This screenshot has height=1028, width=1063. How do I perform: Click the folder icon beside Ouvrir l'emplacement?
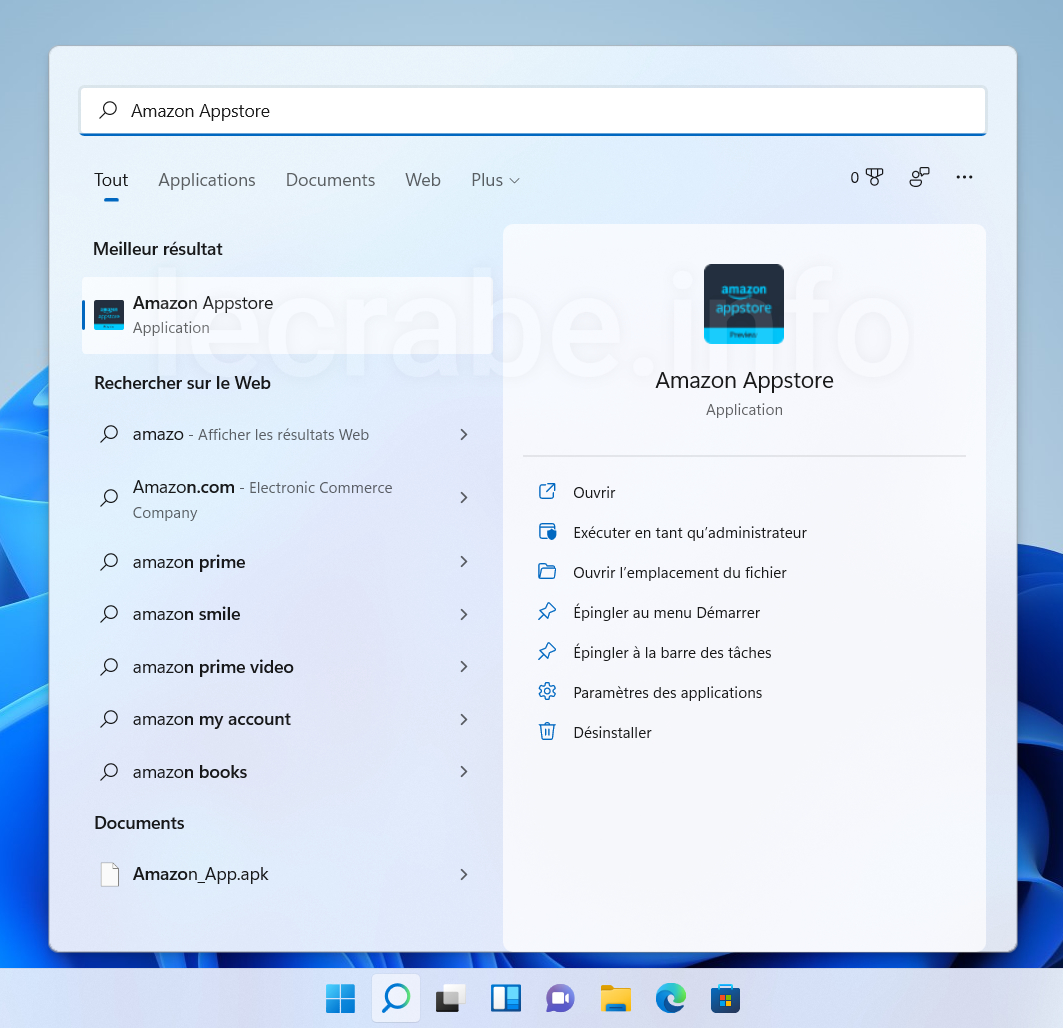tap(547, 571)
